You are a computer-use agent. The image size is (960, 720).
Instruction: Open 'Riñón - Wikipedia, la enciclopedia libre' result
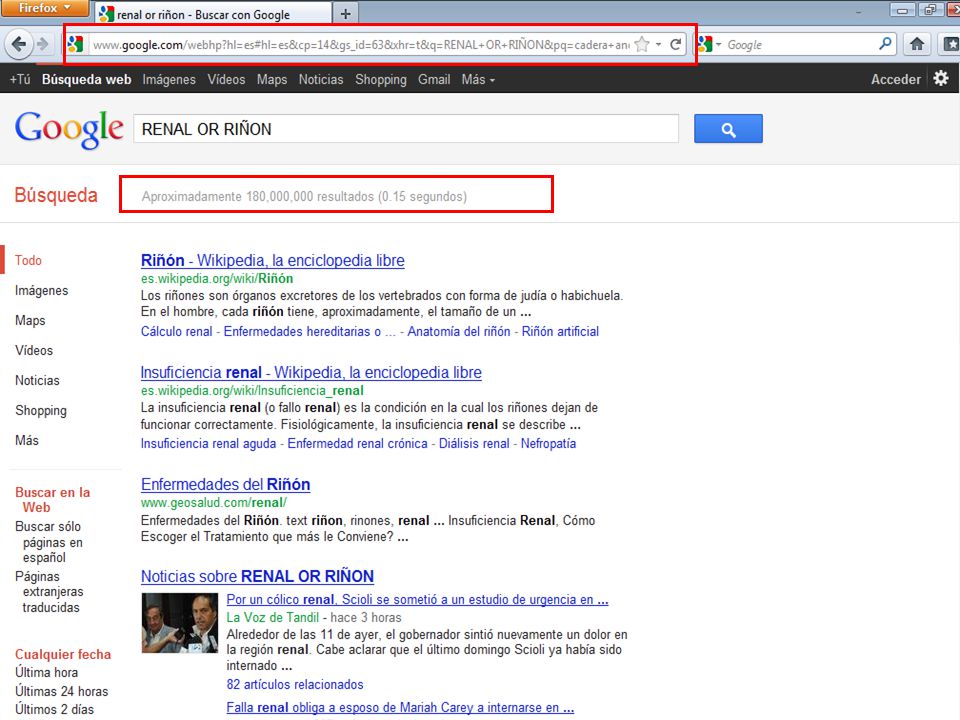coord(272,260)
